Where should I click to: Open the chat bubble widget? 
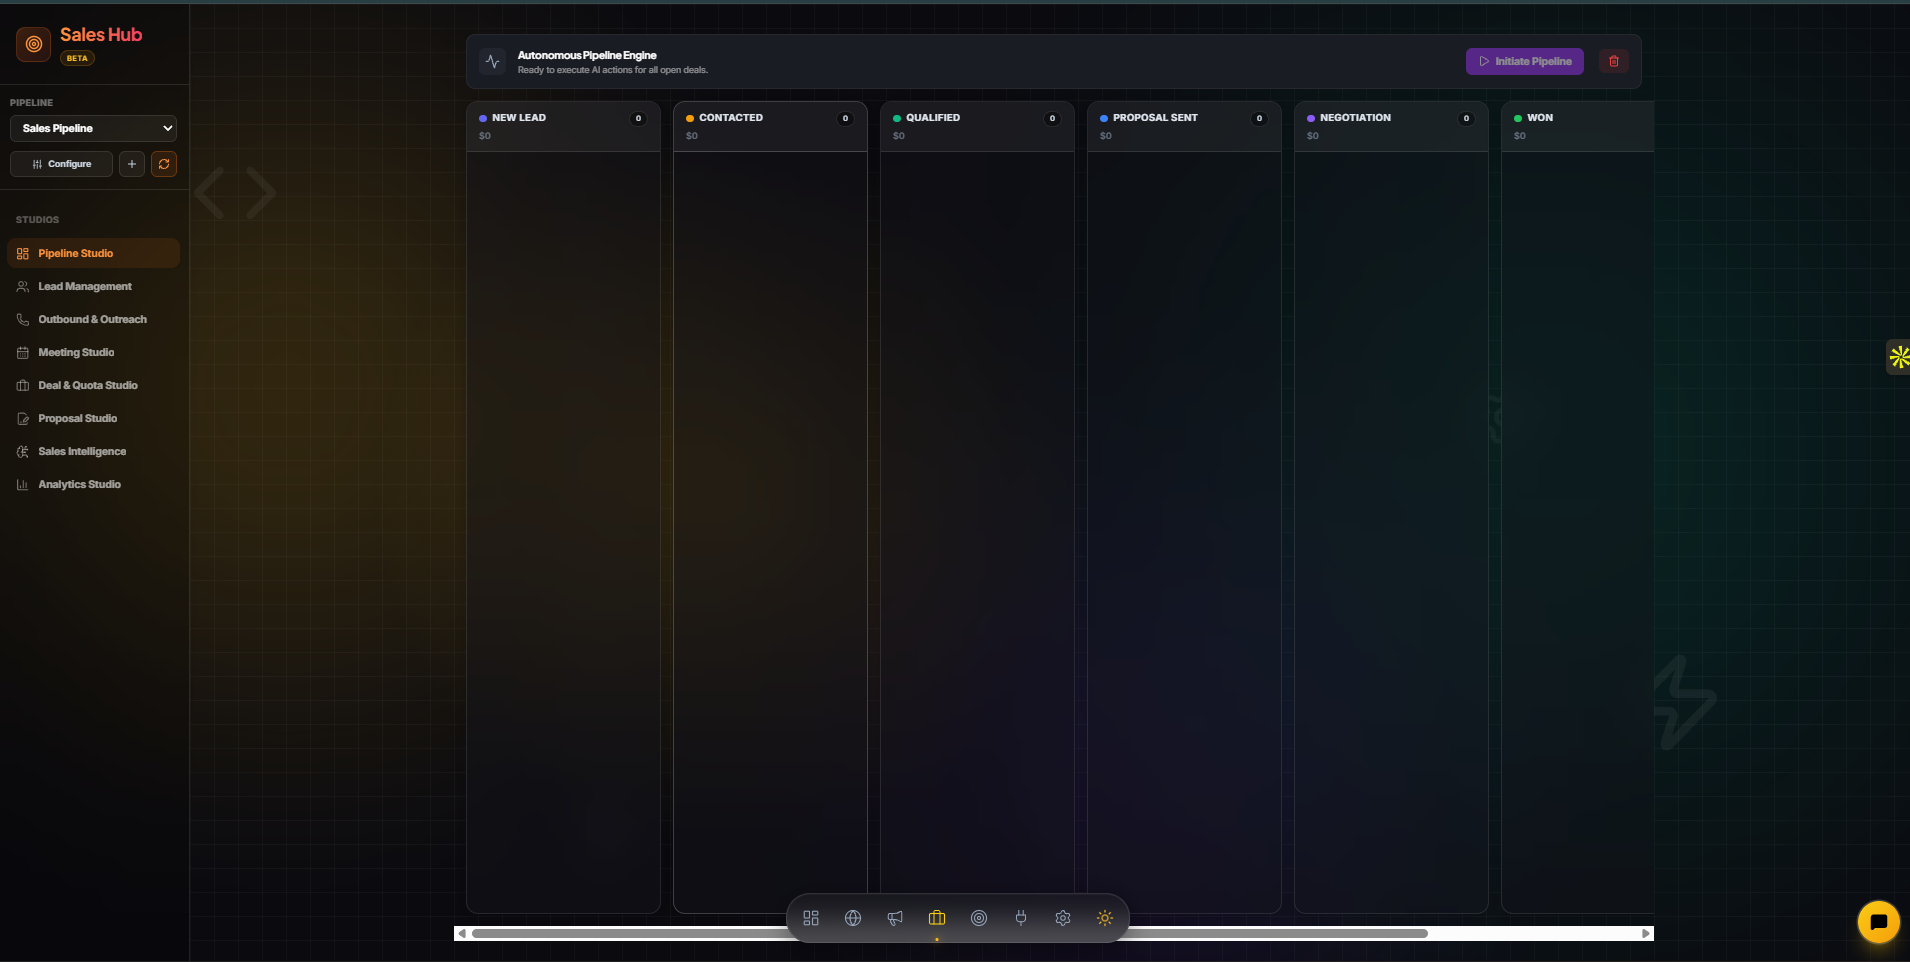(1878, 922)
